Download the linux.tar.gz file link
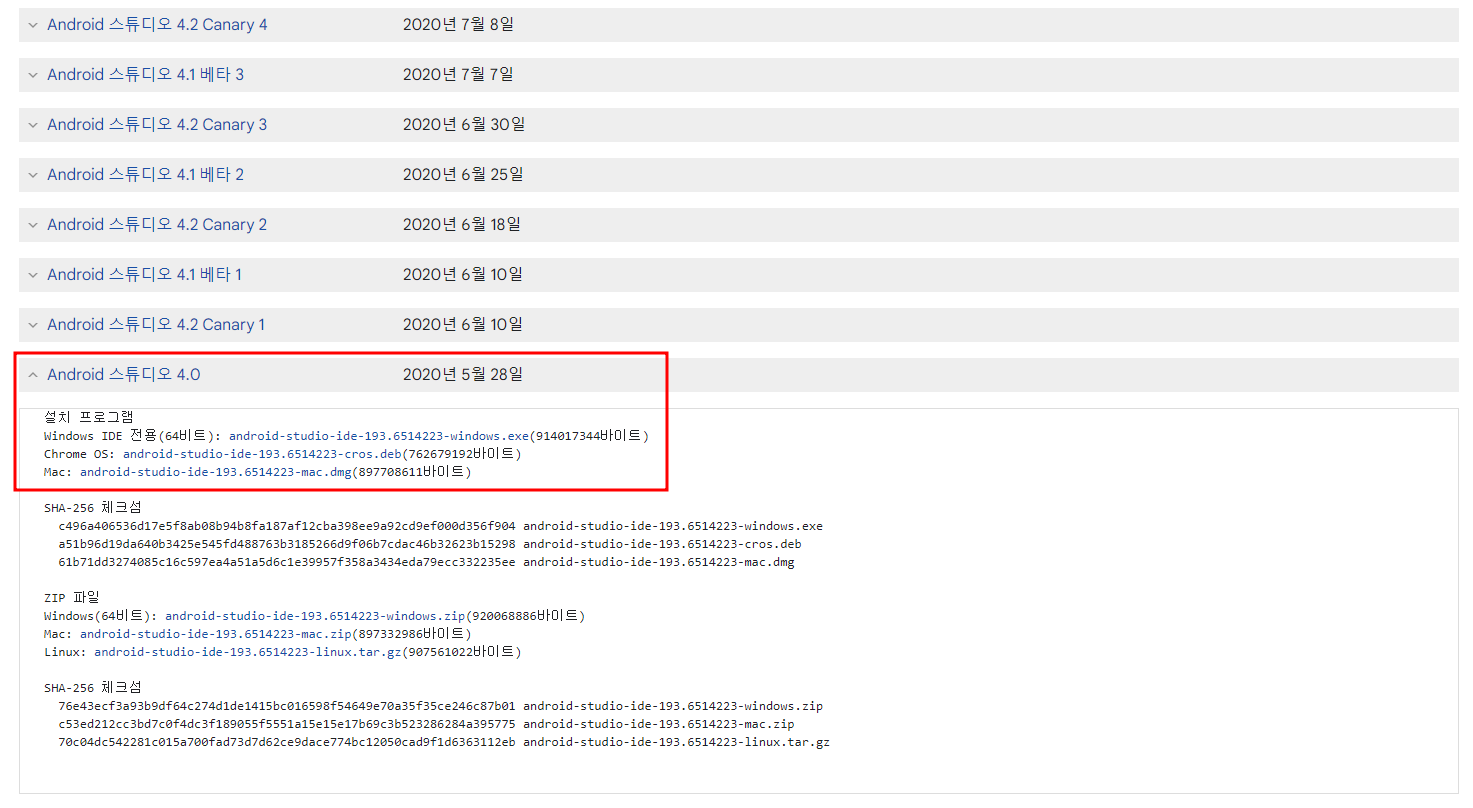Image resolution: width=1473 pixels, height=808 pixels. tap(248, 652)
